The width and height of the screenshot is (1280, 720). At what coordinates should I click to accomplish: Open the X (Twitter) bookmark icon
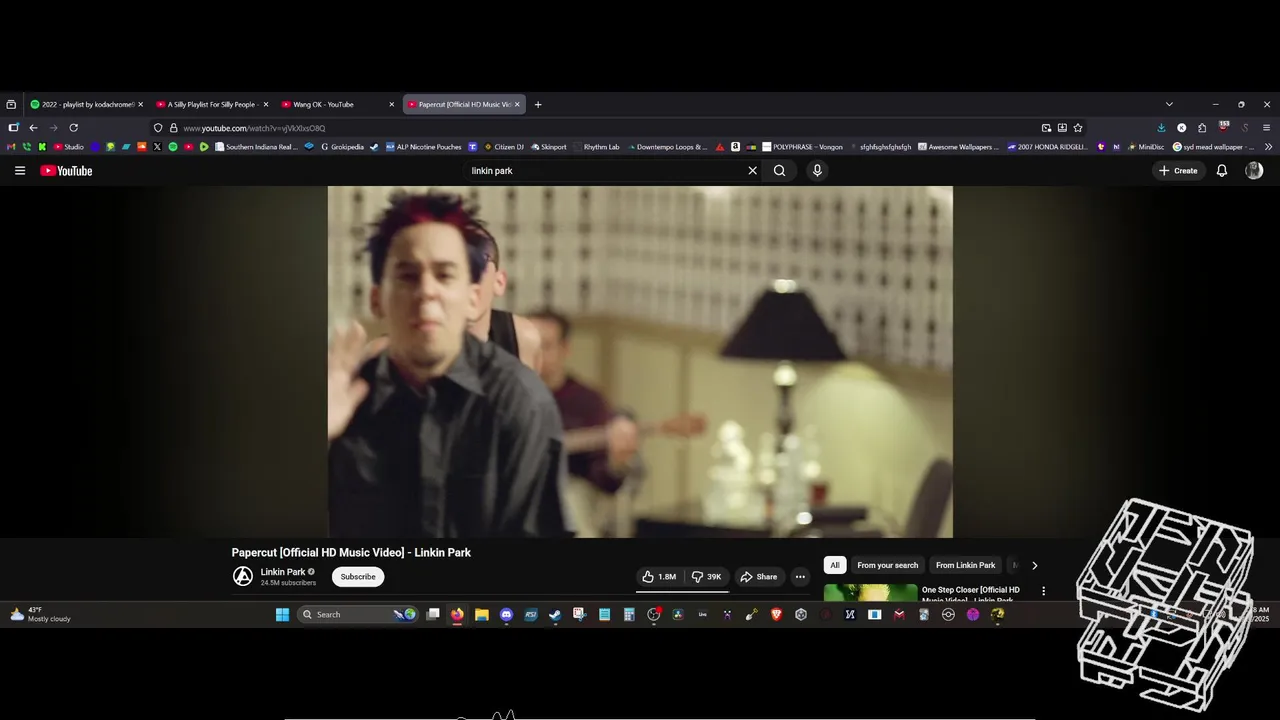(x=157, y=147)
